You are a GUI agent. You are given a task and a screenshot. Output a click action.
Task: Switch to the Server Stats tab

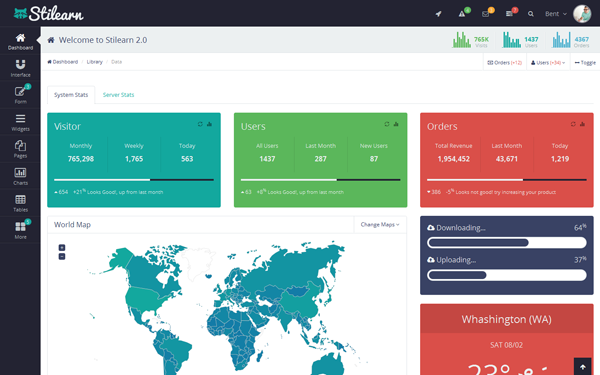118,95
